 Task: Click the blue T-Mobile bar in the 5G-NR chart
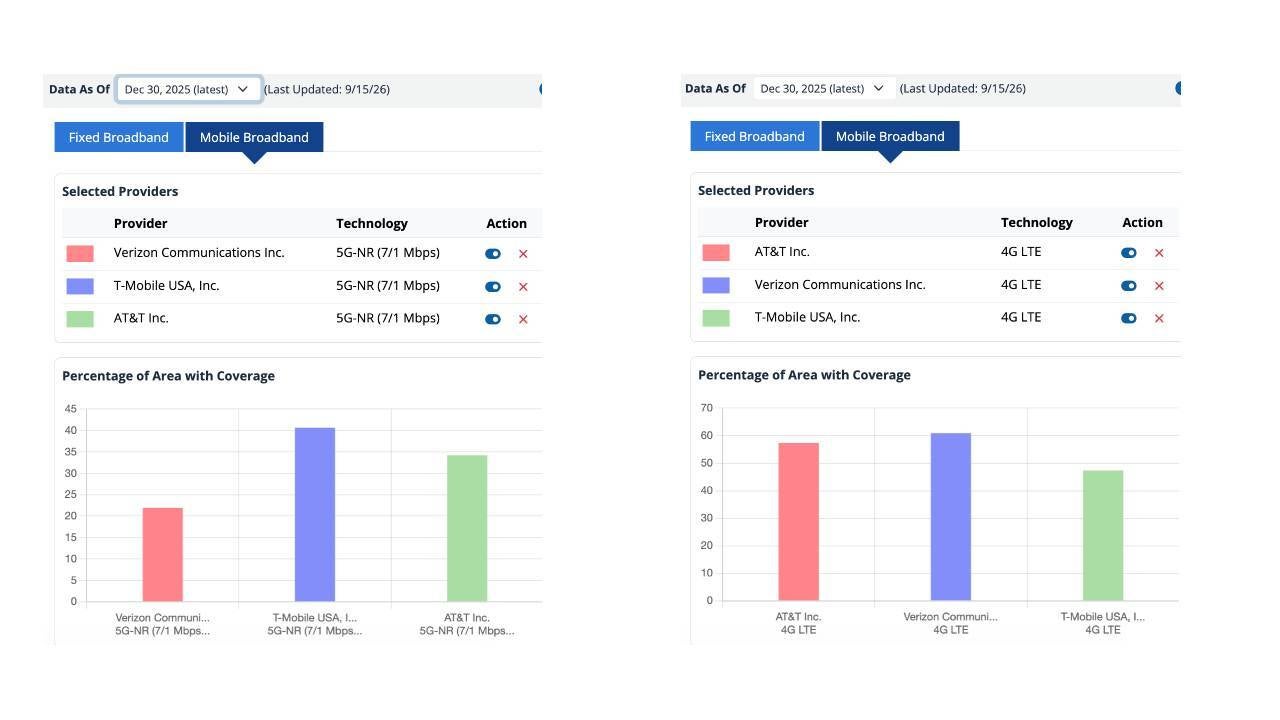(x=315, y=515)
